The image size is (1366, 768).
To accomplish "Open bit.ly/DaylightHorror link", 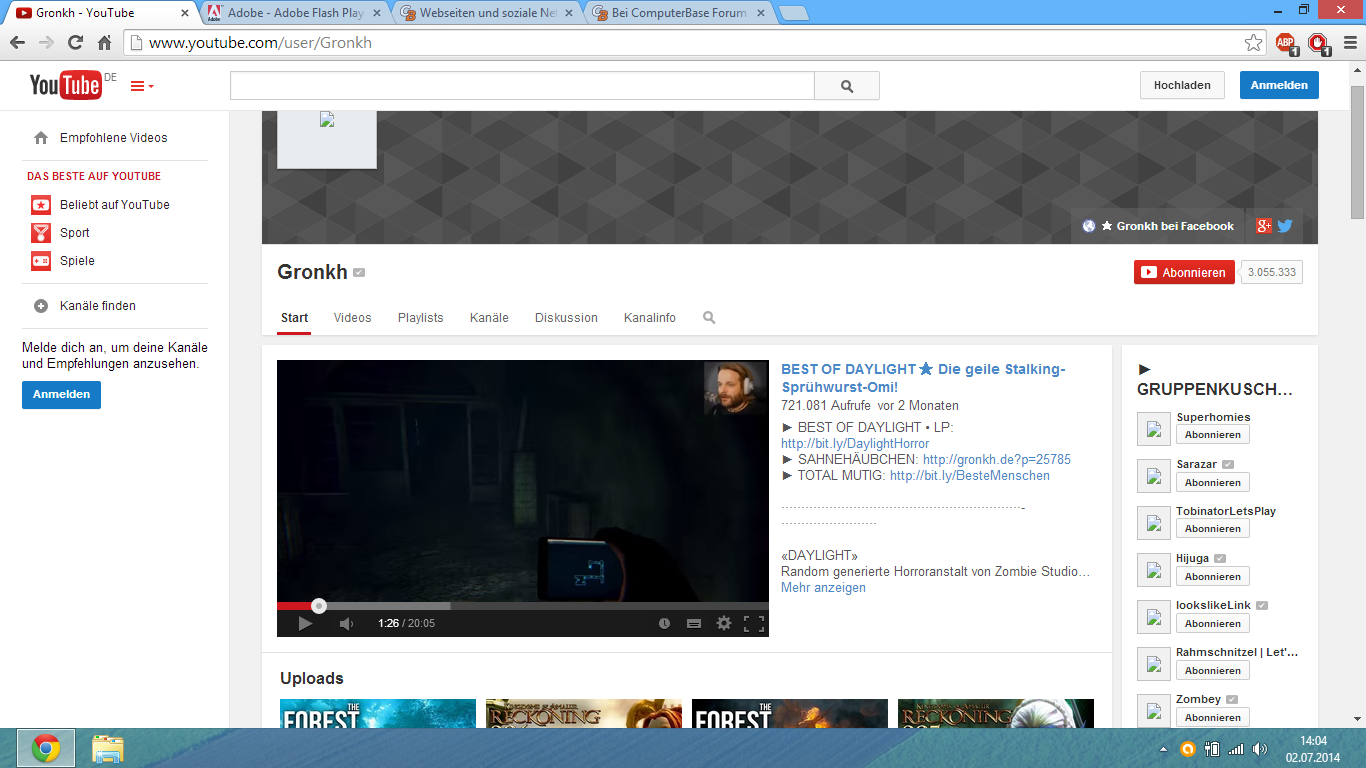I will tap(855, 443).
